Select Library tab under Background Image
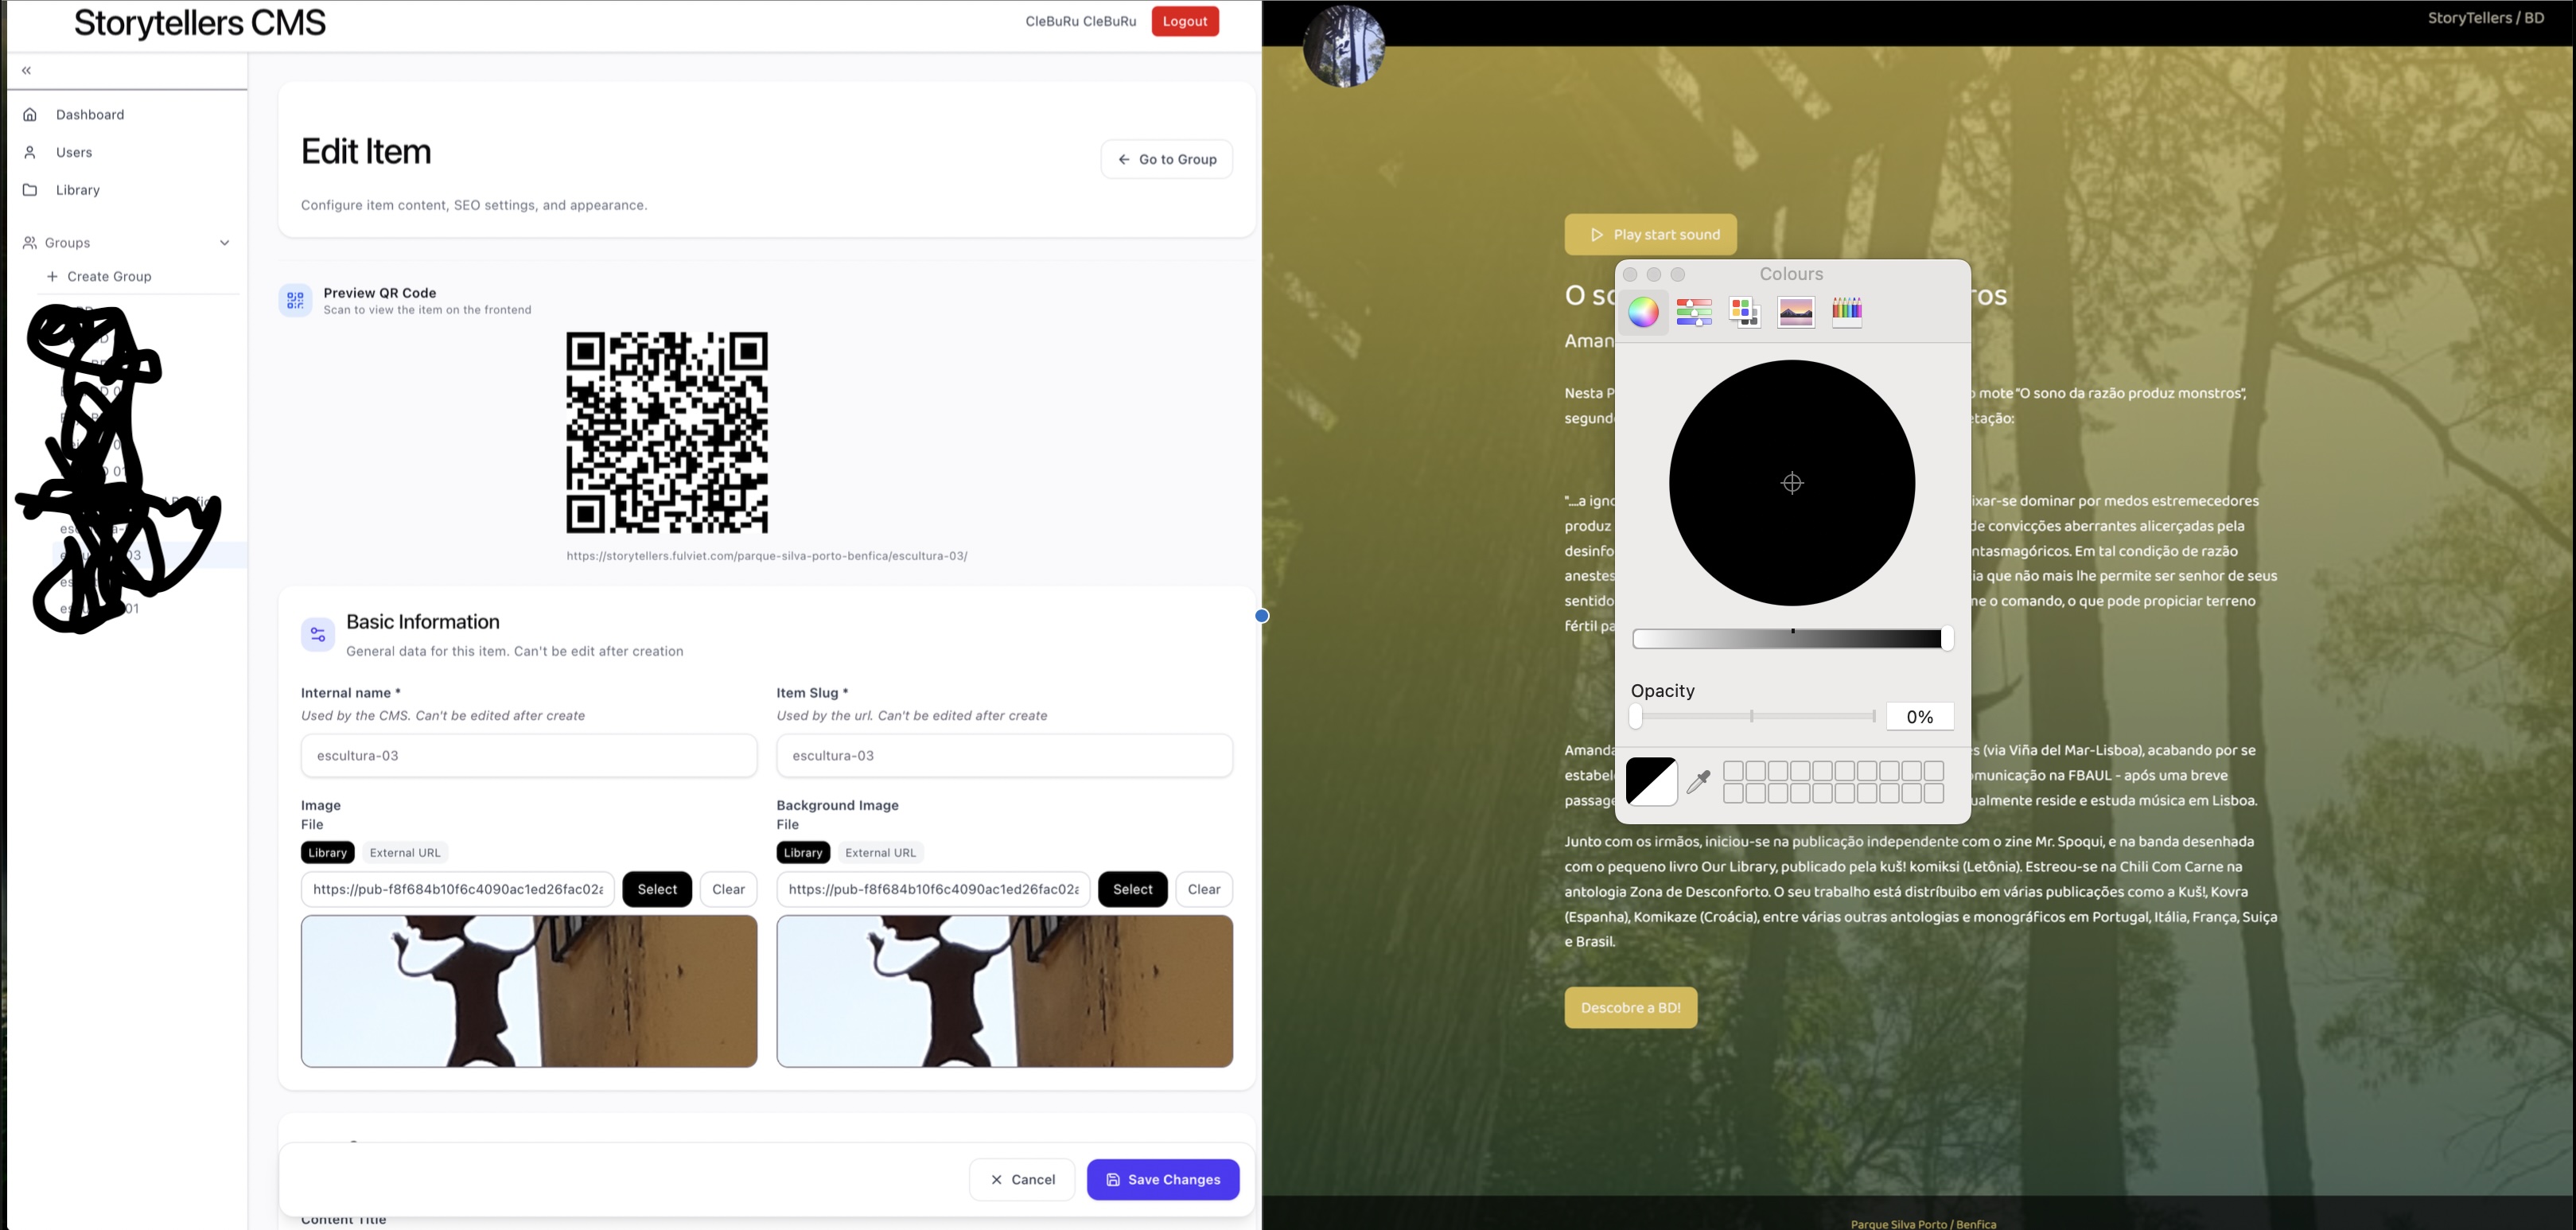The height and width of the screenshot is (1230, 2576). coord(803,853)
